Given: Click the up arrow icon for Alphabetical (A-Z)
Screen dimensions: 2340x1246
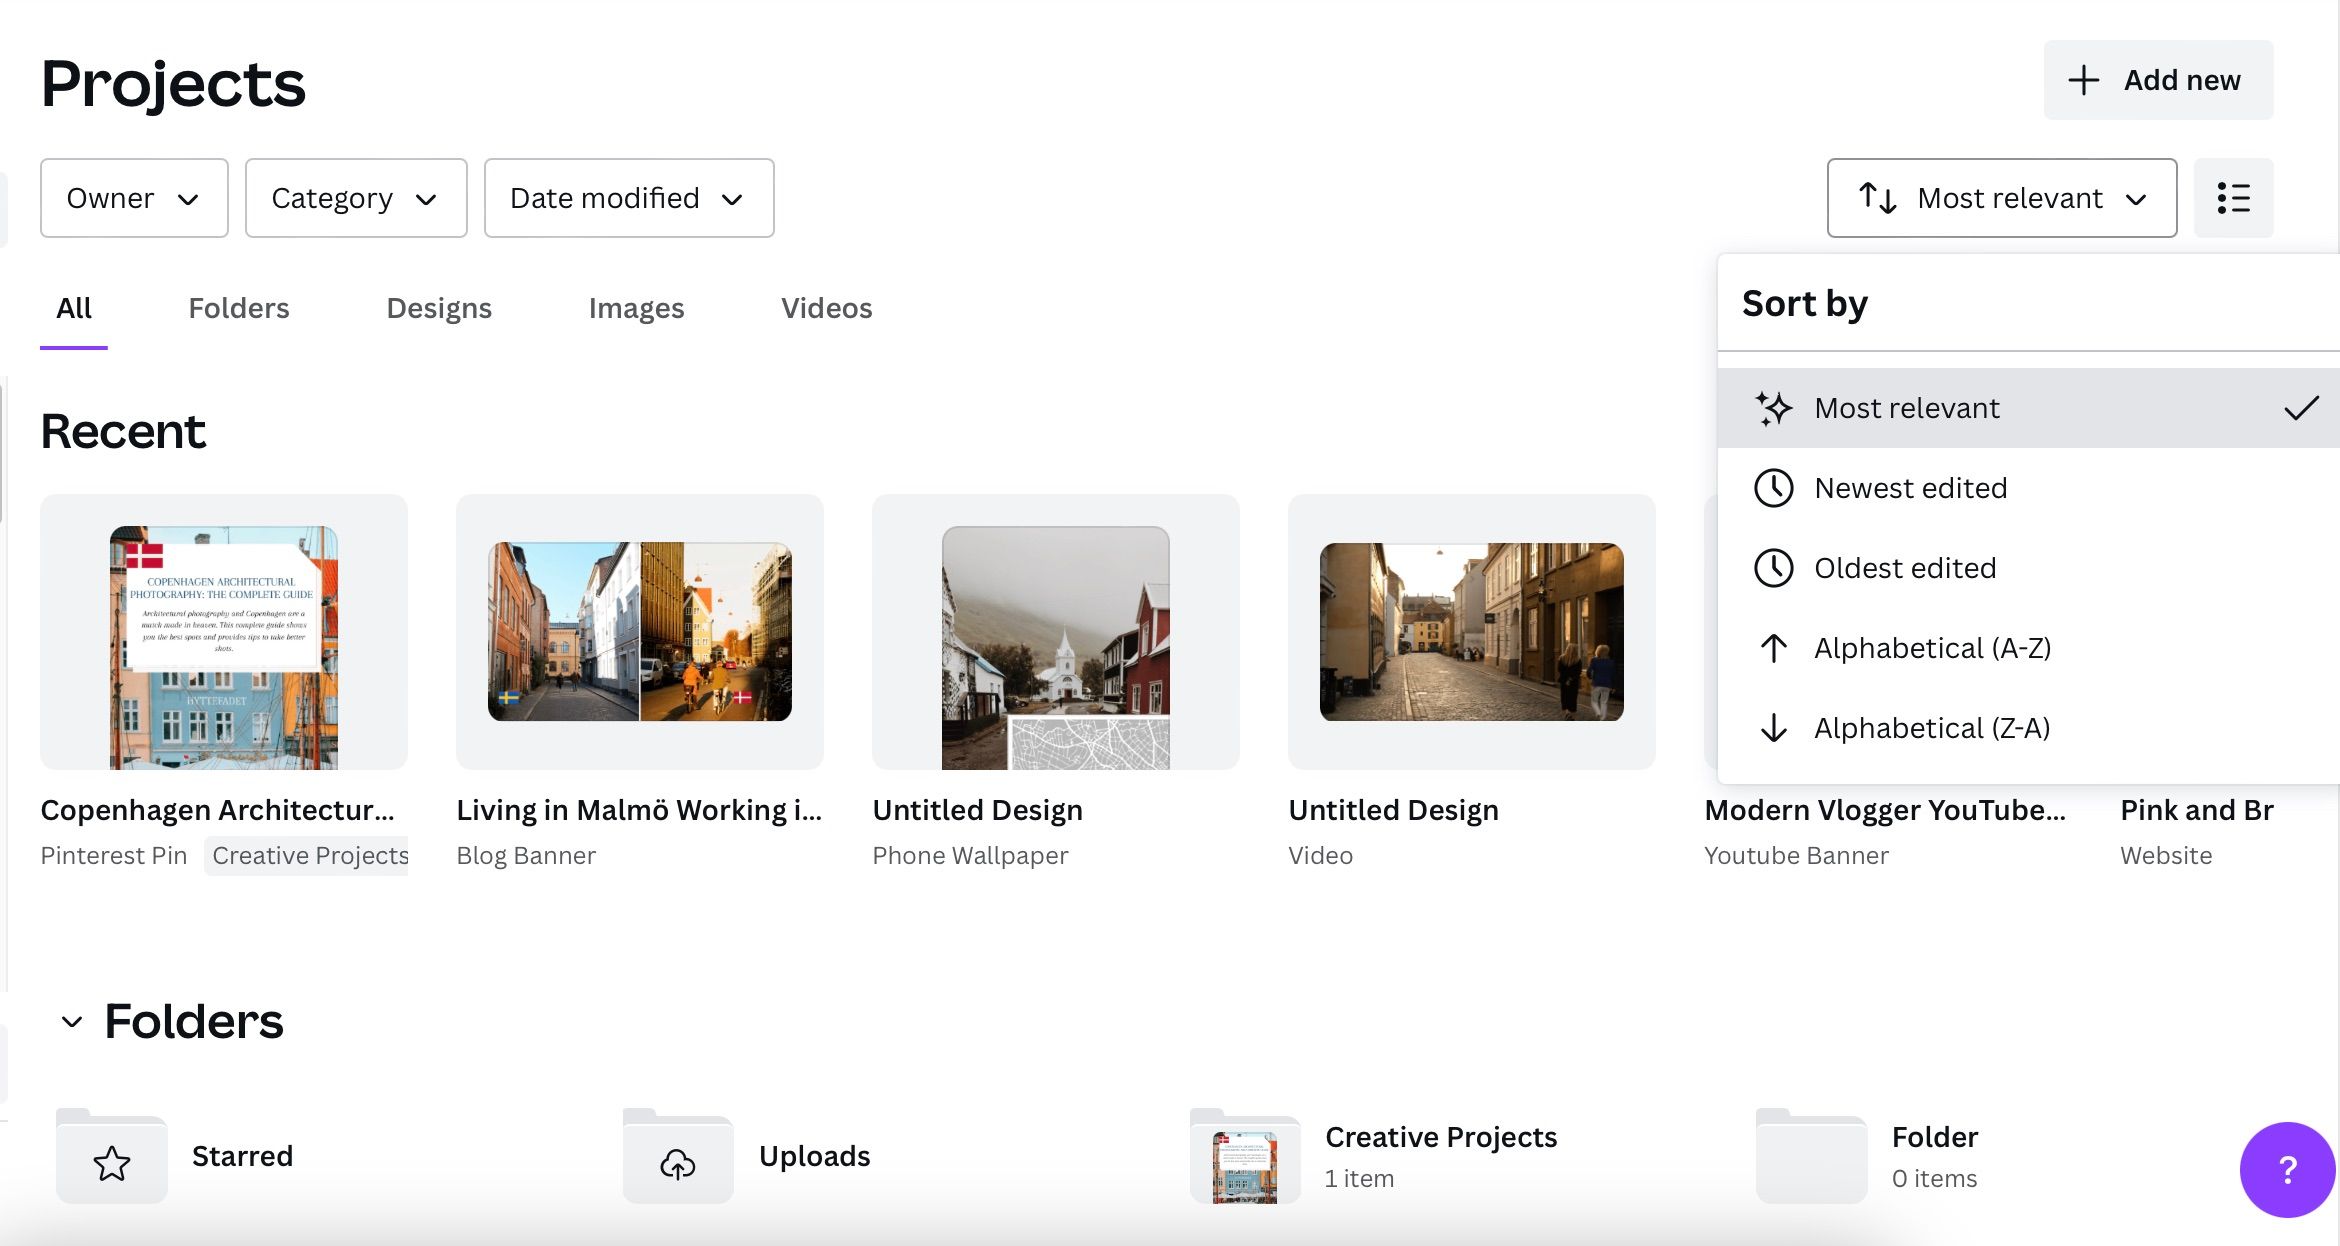Looking at the screenshot, I should [x=1772, y=648].
